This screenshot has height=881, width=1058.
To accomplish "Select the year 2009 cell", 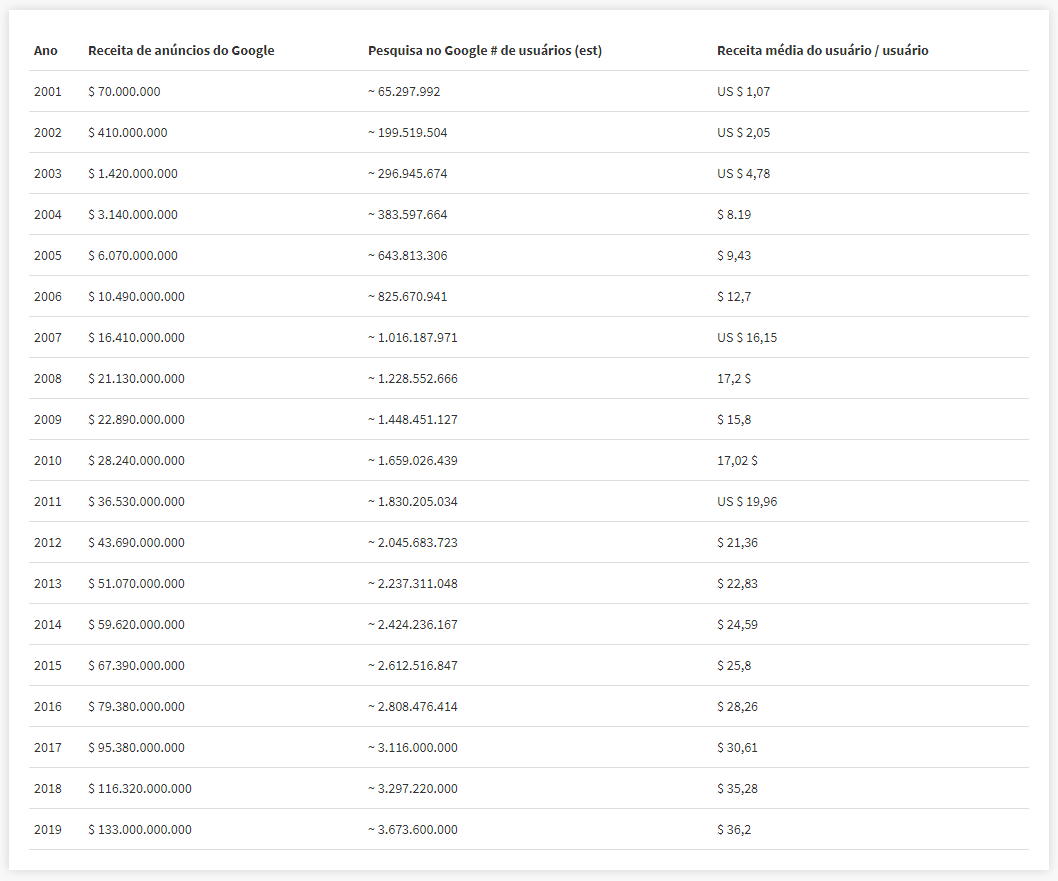I will click(48, 420).
